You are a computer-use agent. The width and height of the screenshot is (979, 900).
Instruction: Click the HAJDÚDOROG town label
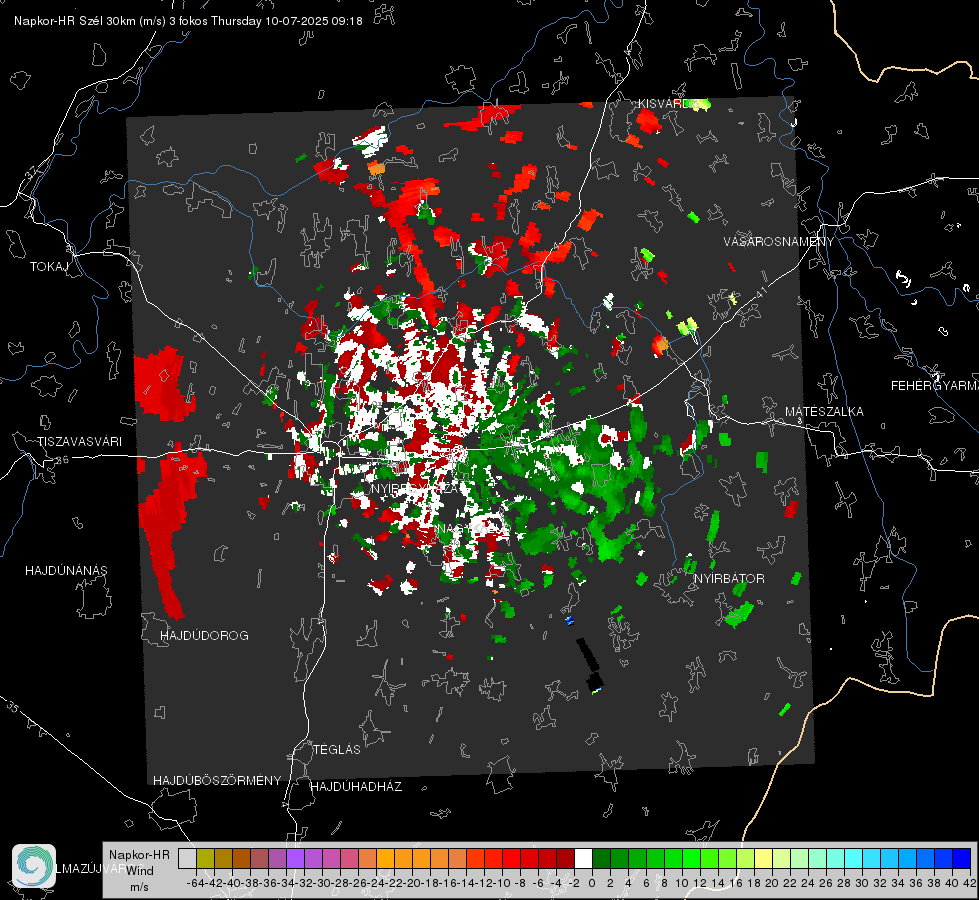[204, 635]
